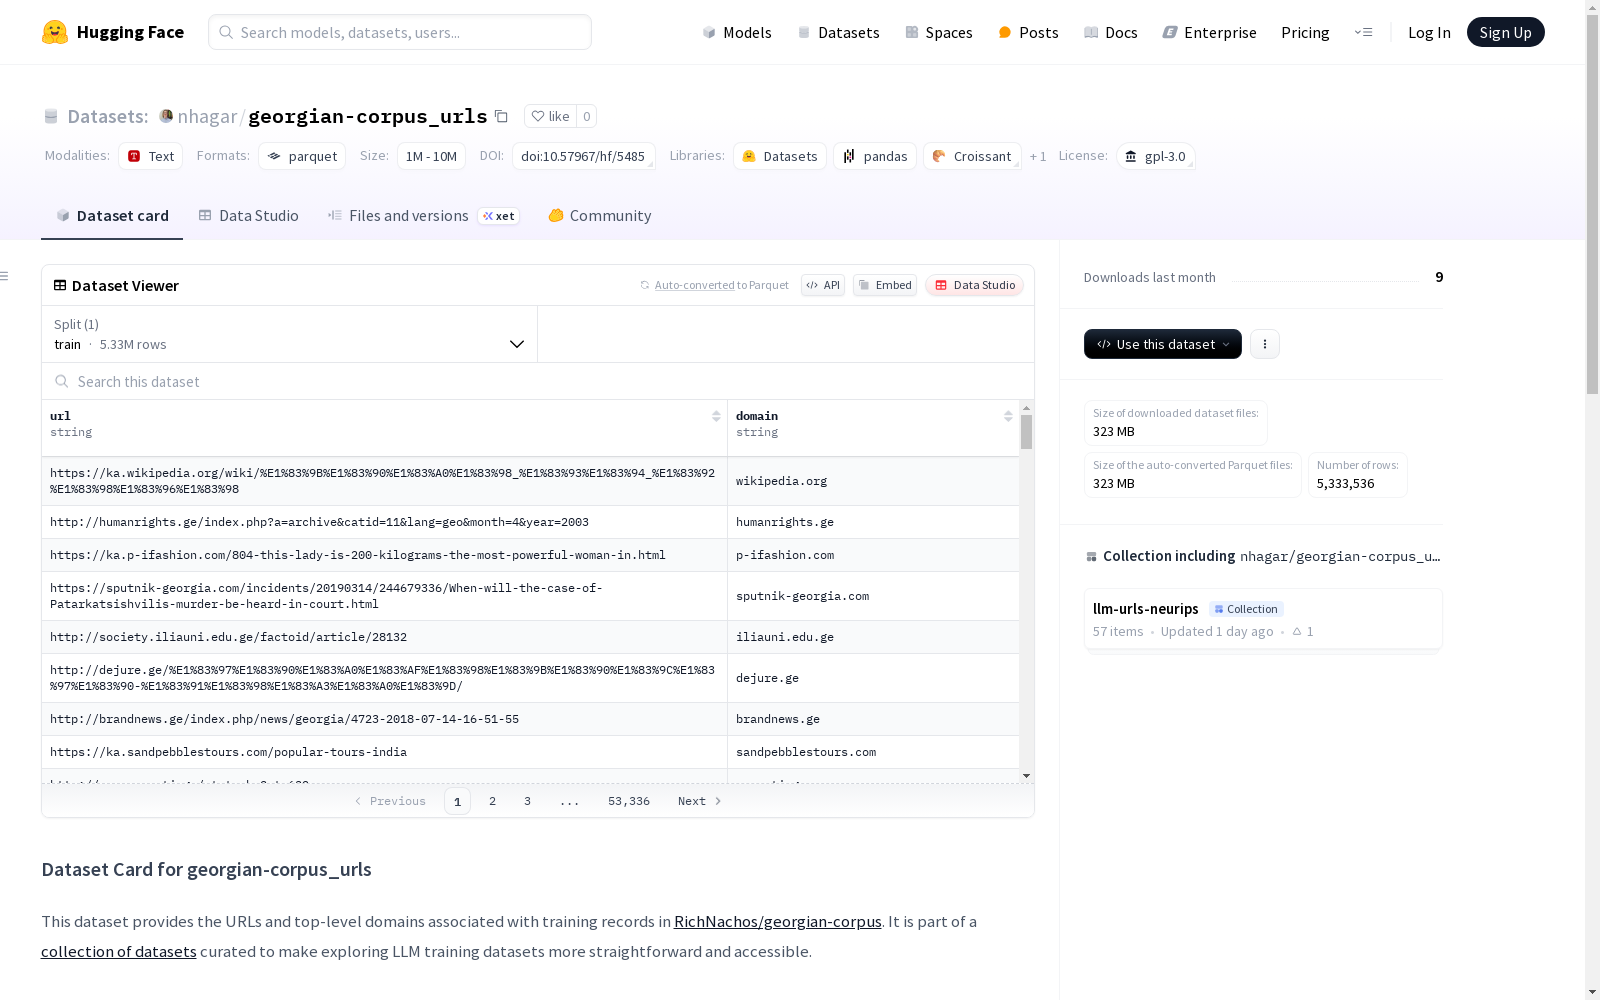Open Posts in the top navigation
The image size is (1600, 1000).
pyautogui.click(x=1028, y=32)
